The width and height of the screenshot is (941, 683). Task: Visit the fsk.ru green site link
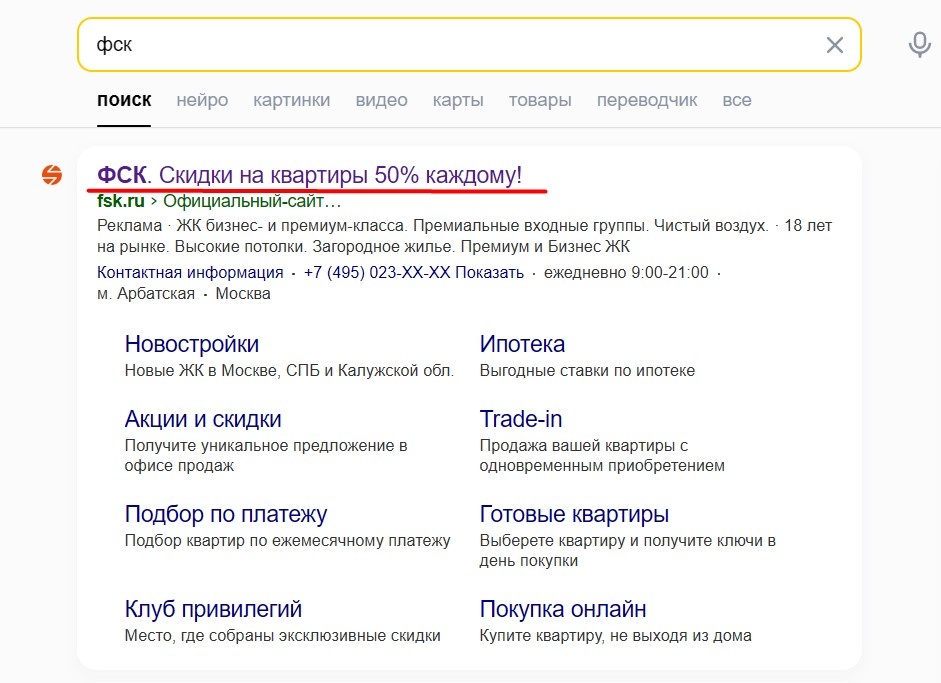[x=121, y=201]
